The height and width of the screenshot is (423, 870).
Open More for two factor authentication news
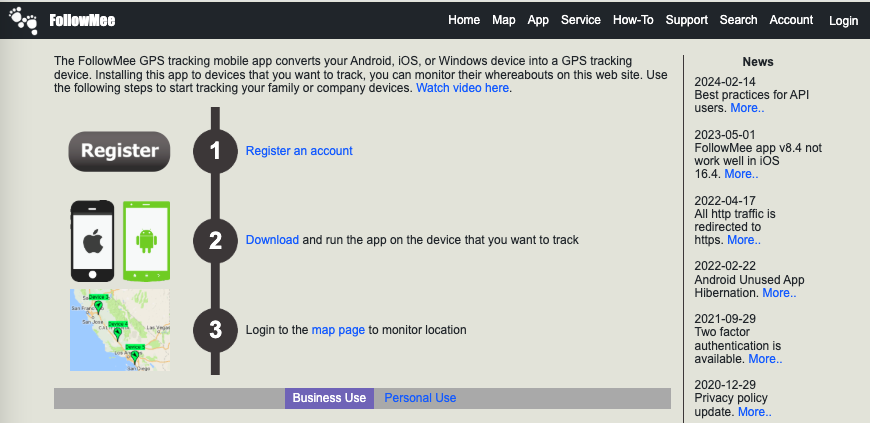pyautogui.click(x=765, y=359)
